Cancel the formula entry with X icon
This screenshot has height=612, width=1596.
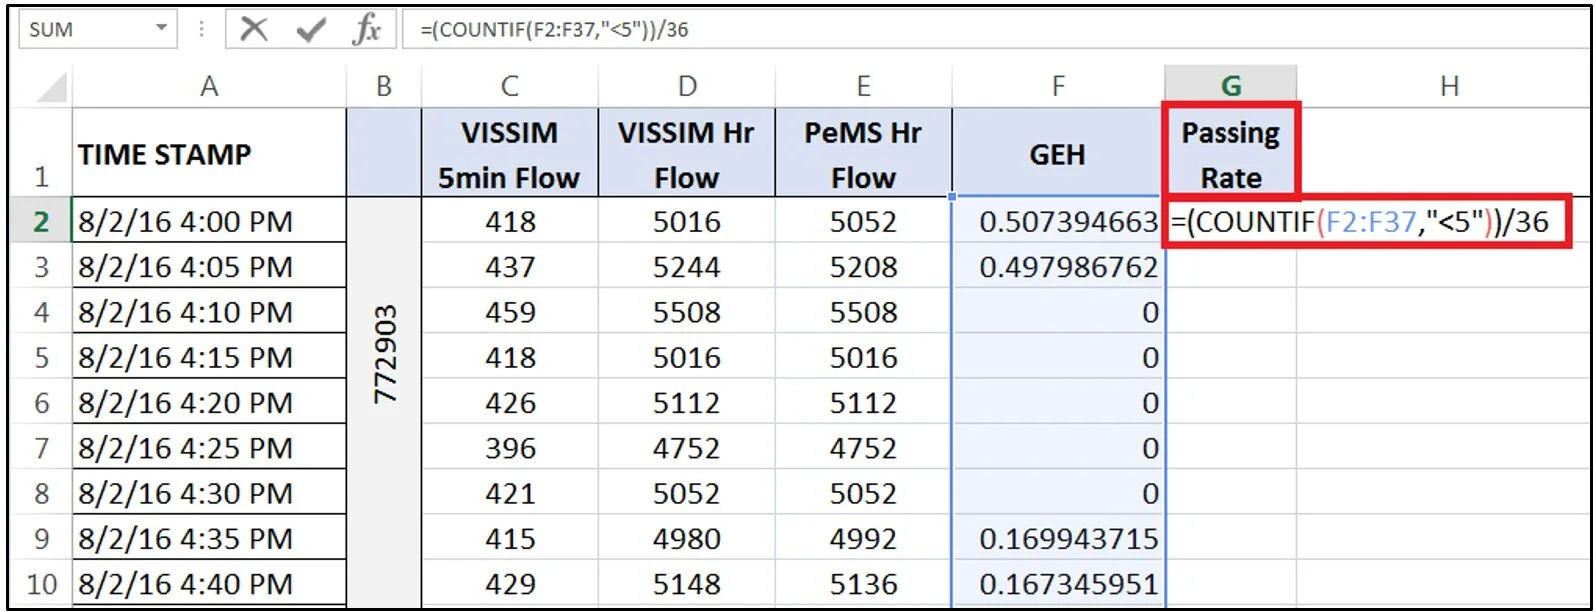254,29
